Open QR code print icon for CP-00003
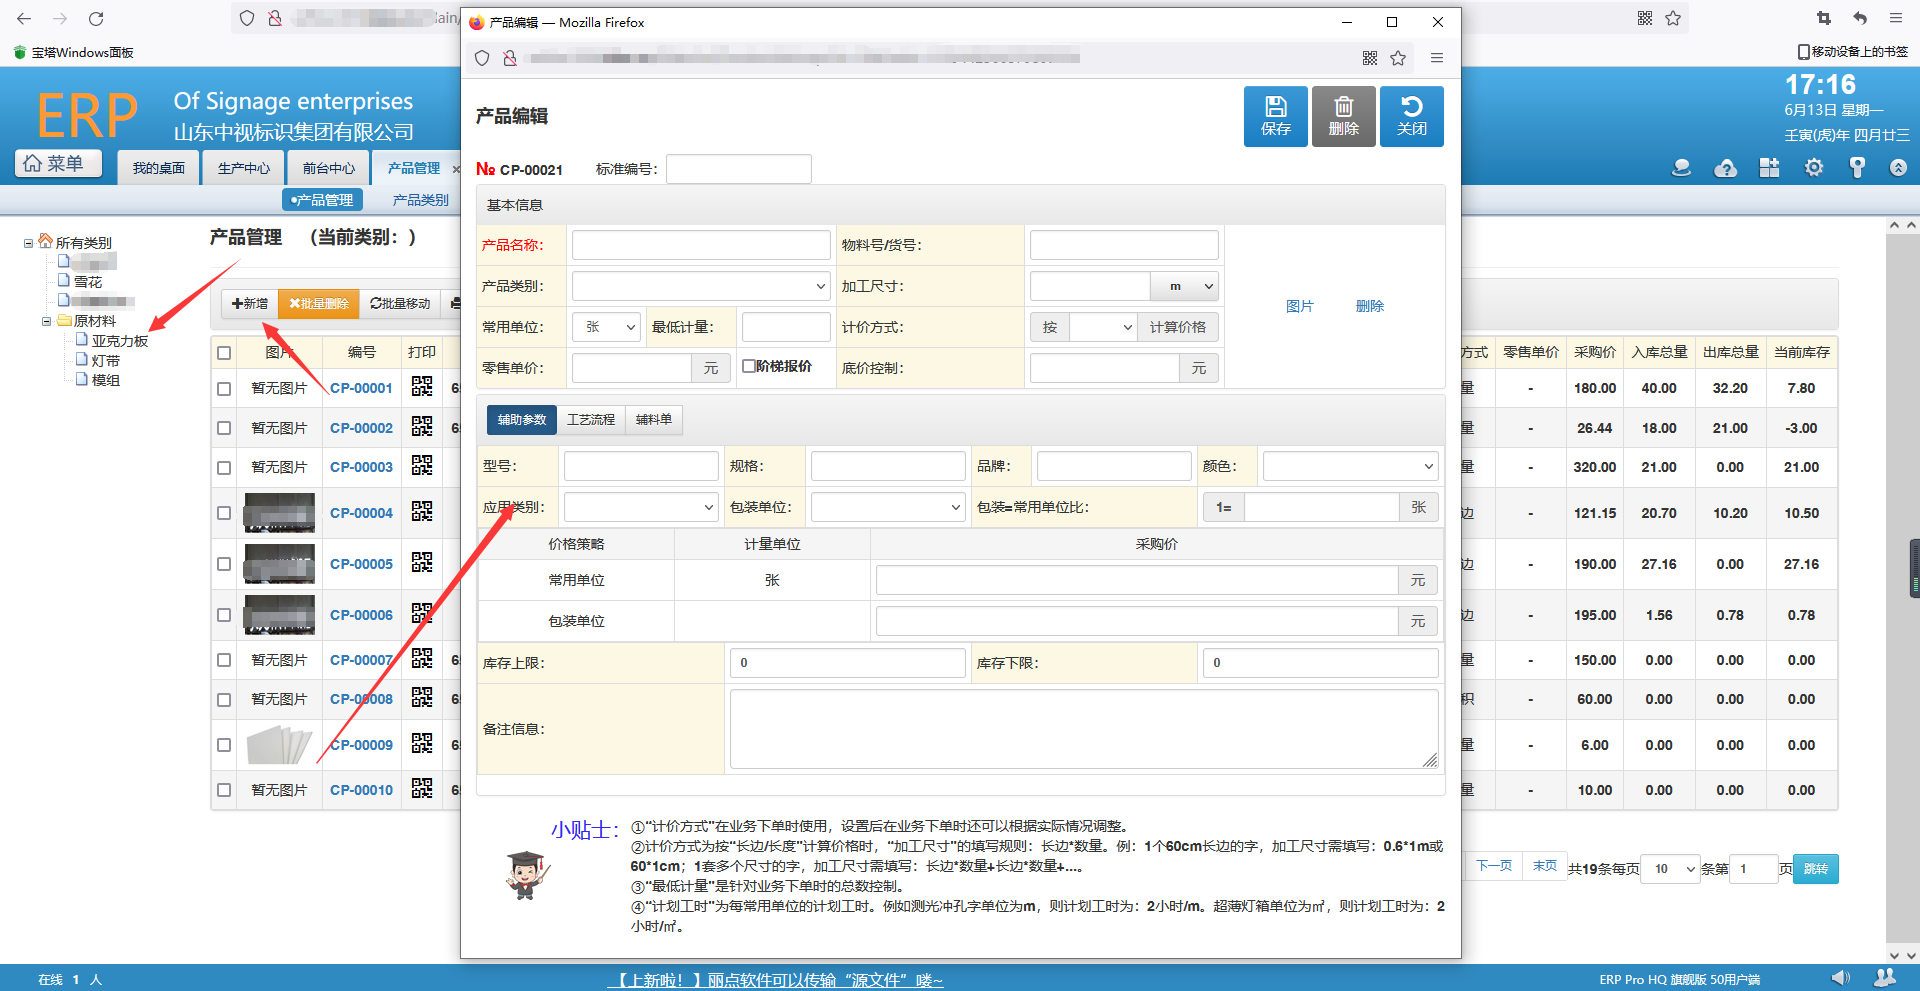1920x991 pixels. (x=422, y=466)
